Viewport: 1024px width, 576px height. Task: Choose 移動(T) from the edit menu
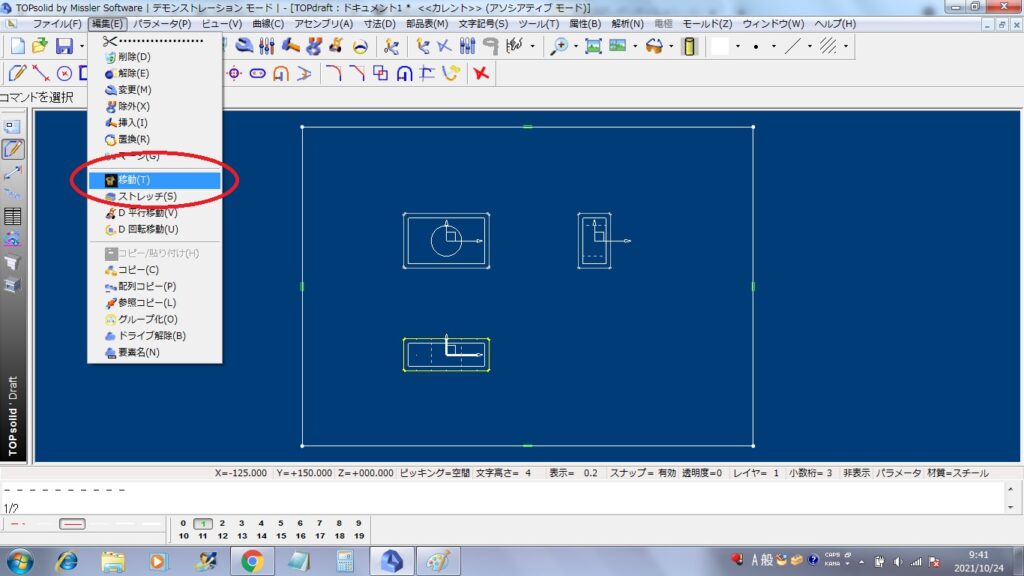(155, 180)
